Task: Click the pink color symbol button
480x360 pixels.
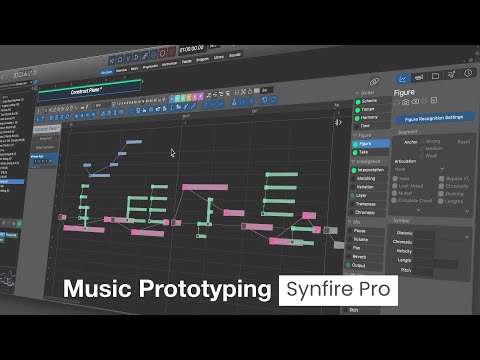Action: pos(195,97)
